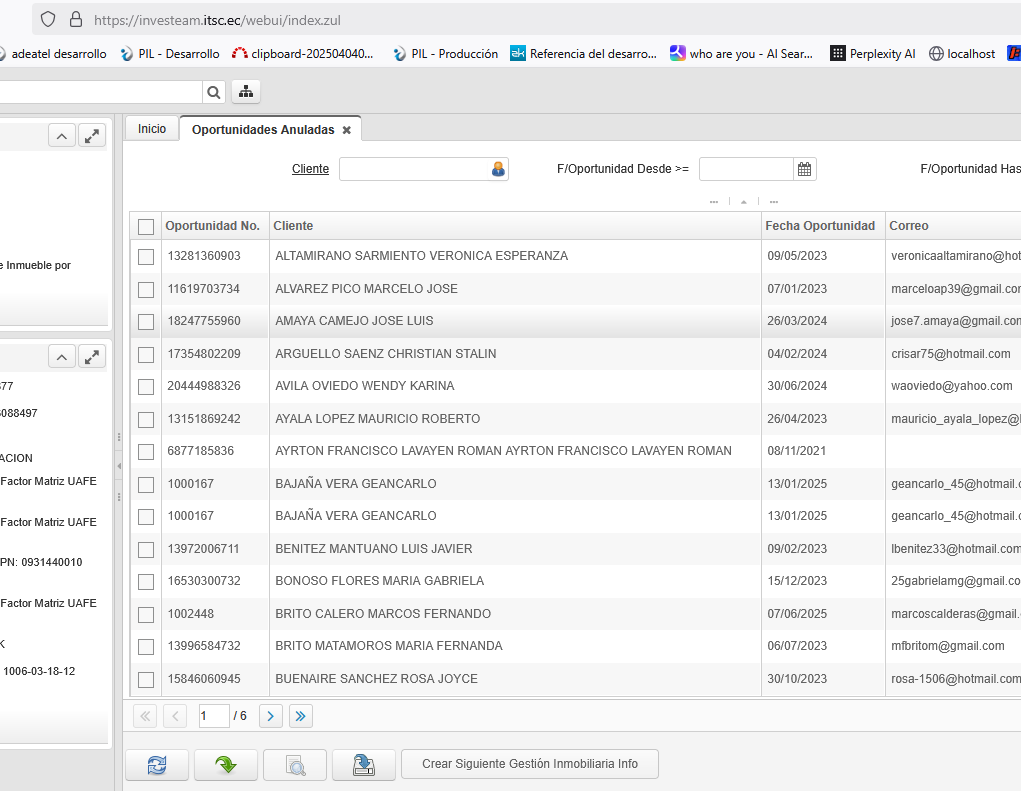Click the green arrow process button
Image resolution: width=1021 pixels, height=791 pixels.
pos(226,765)
